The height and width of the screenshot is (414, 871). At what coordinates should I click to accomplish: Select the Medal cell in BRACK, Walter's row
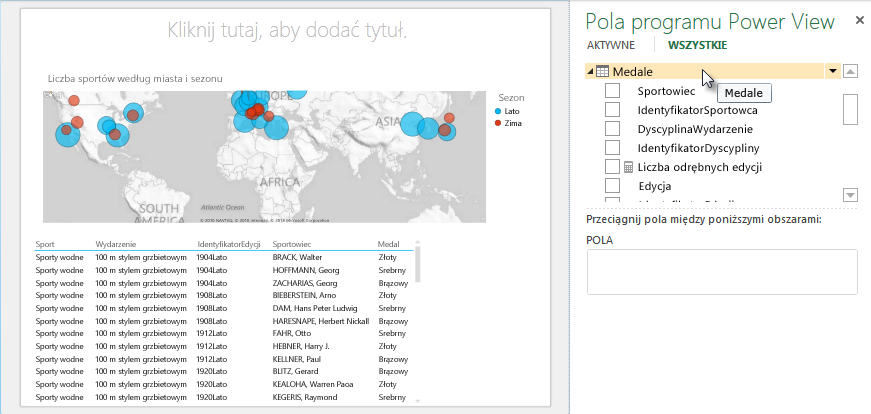387,257
